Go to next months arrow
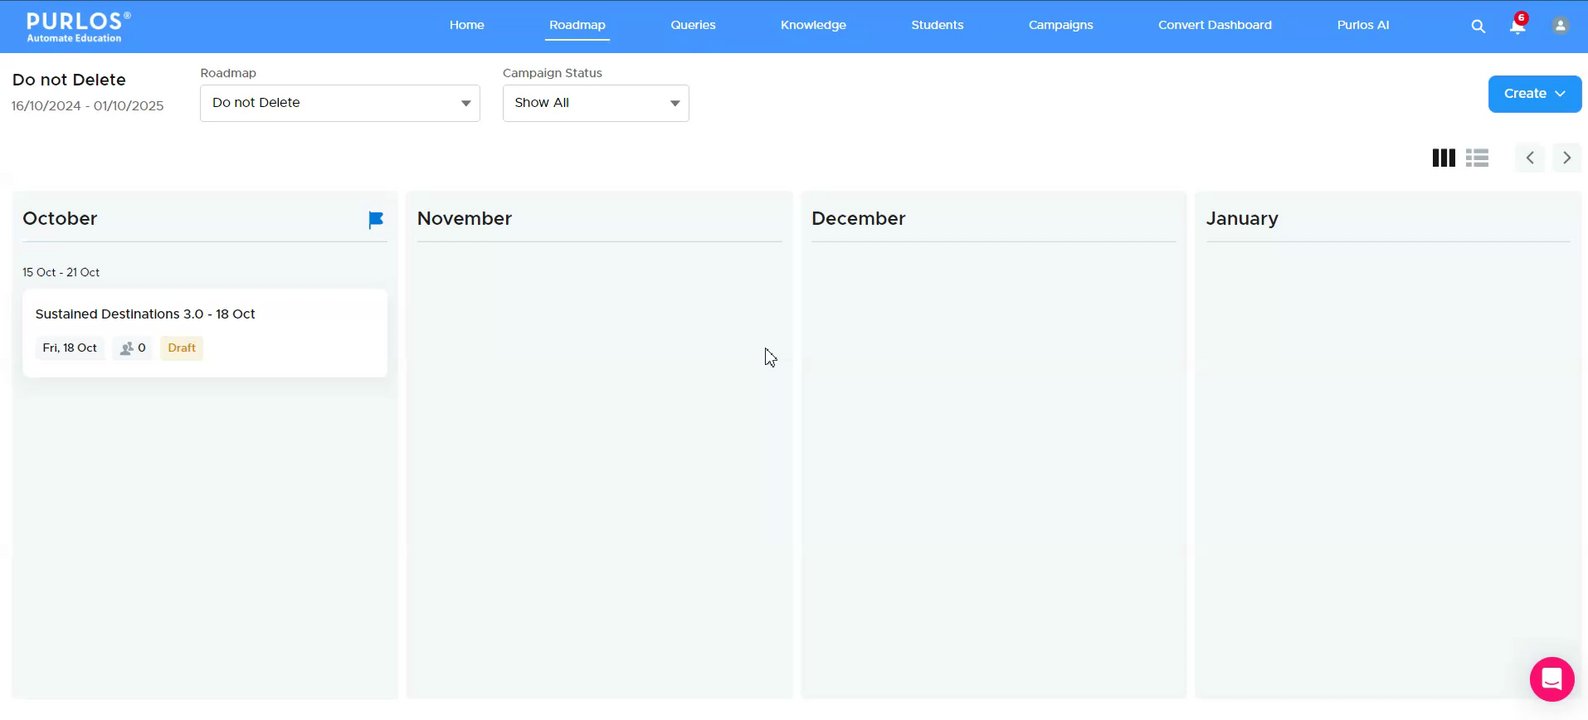 pyautogui.click(x=1567, y=158)
